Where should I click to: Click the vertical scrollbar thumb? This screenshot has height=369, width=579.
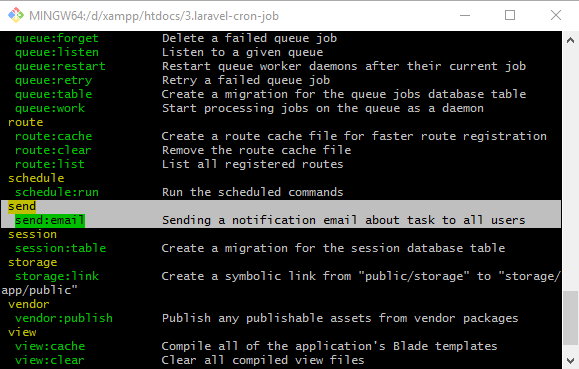[x=571, y=318]
